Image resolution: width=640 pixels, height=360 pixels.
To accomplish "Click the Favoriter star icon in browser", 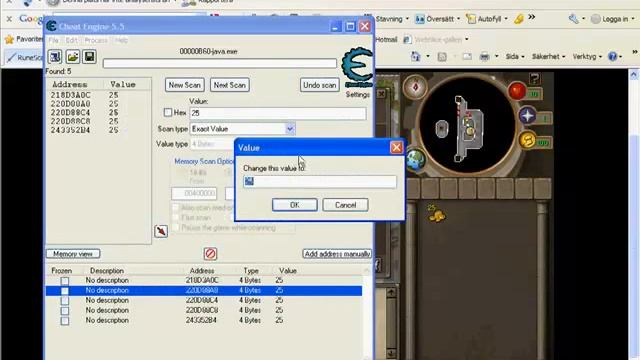I will 9,39.
